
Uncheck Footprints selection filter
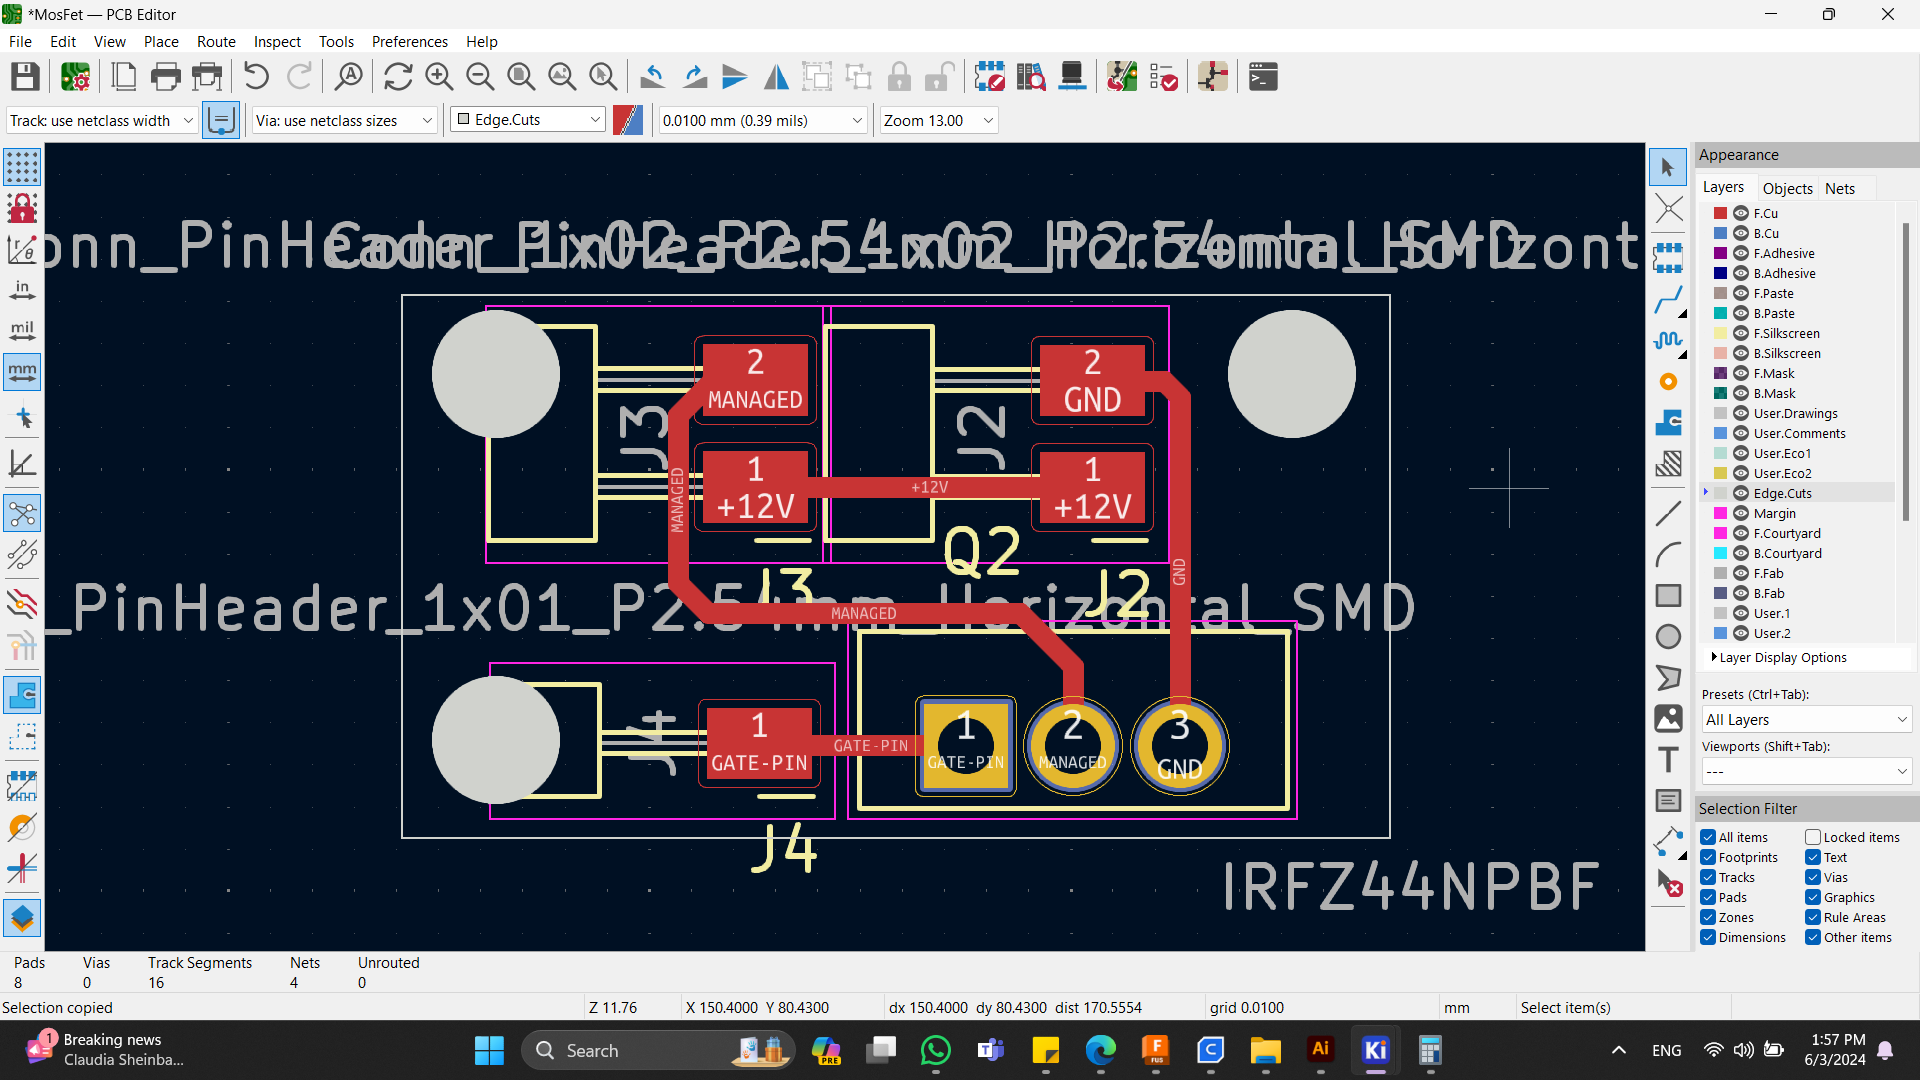(x=1708, y=857)
